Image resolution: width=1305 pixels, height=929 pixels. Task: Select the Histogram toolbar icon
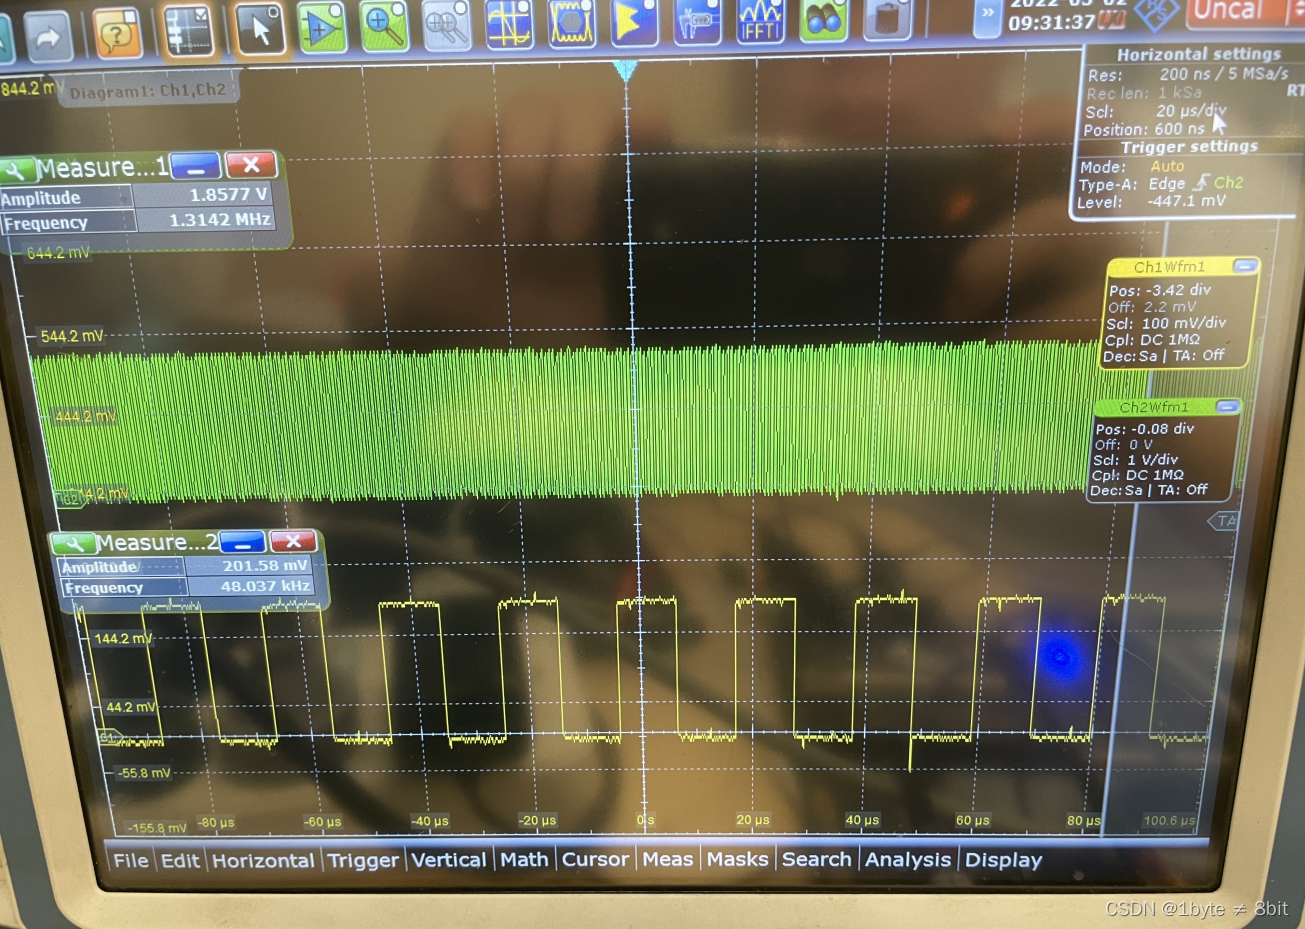[x=635, y=23]
